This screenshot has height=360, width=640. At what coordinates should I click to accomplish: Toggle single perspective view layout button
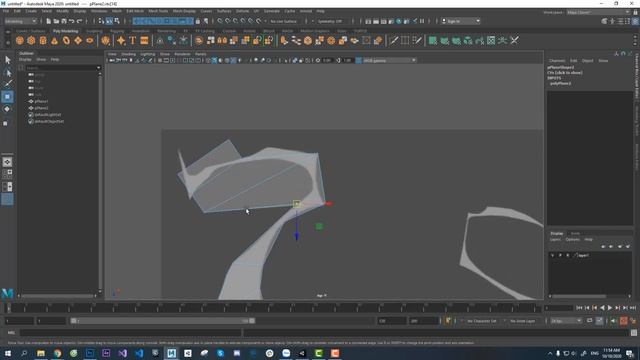tap(7, 162)
